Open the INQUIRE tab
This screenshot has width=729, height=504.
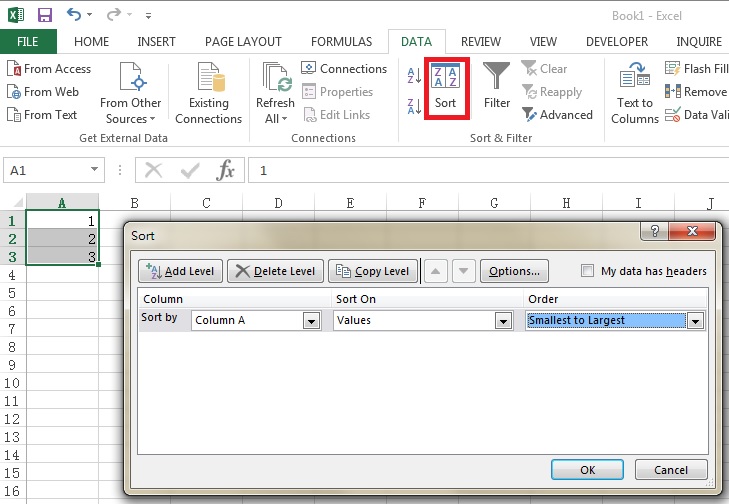(699, 42)
